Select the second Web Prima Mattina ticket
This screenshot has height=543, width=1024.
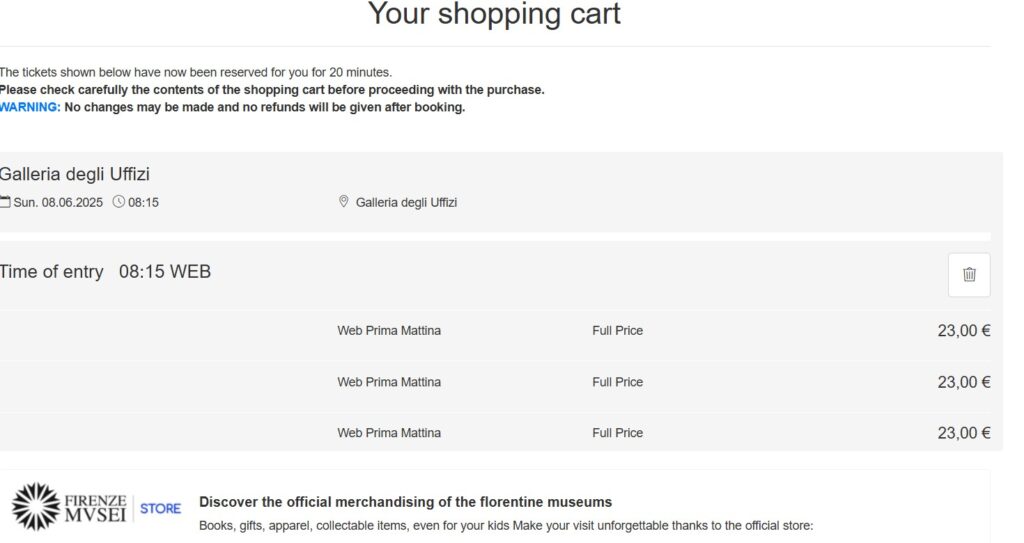point(495,382)
